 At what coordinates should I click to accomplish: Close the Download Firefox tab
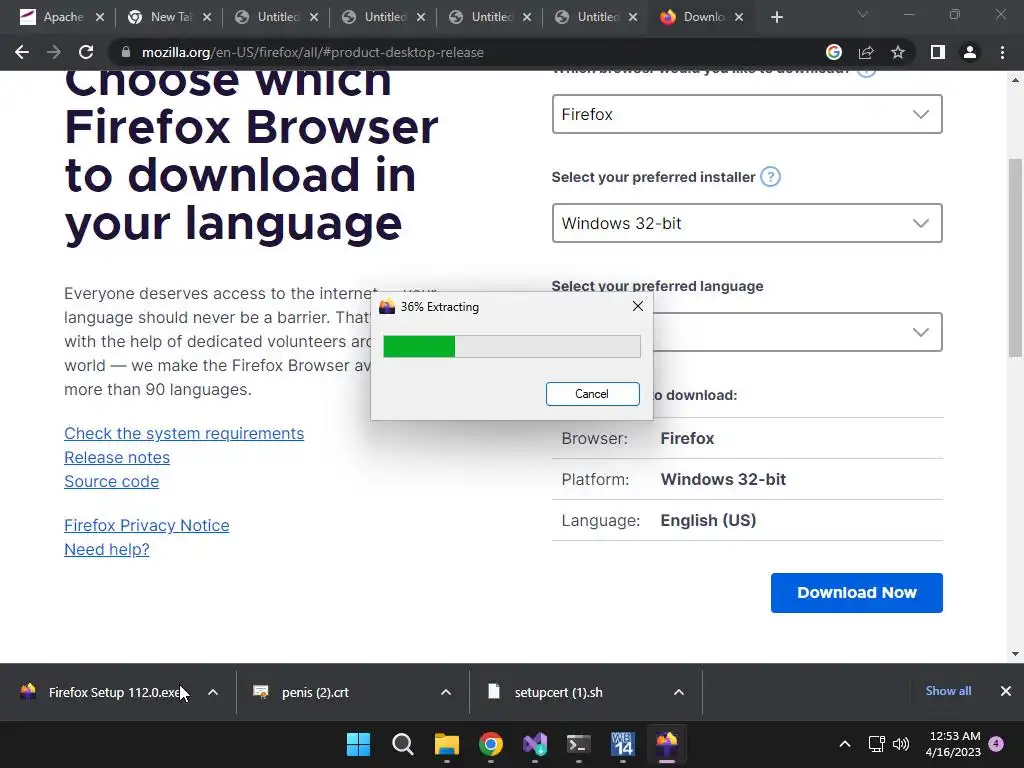(739, 18)
